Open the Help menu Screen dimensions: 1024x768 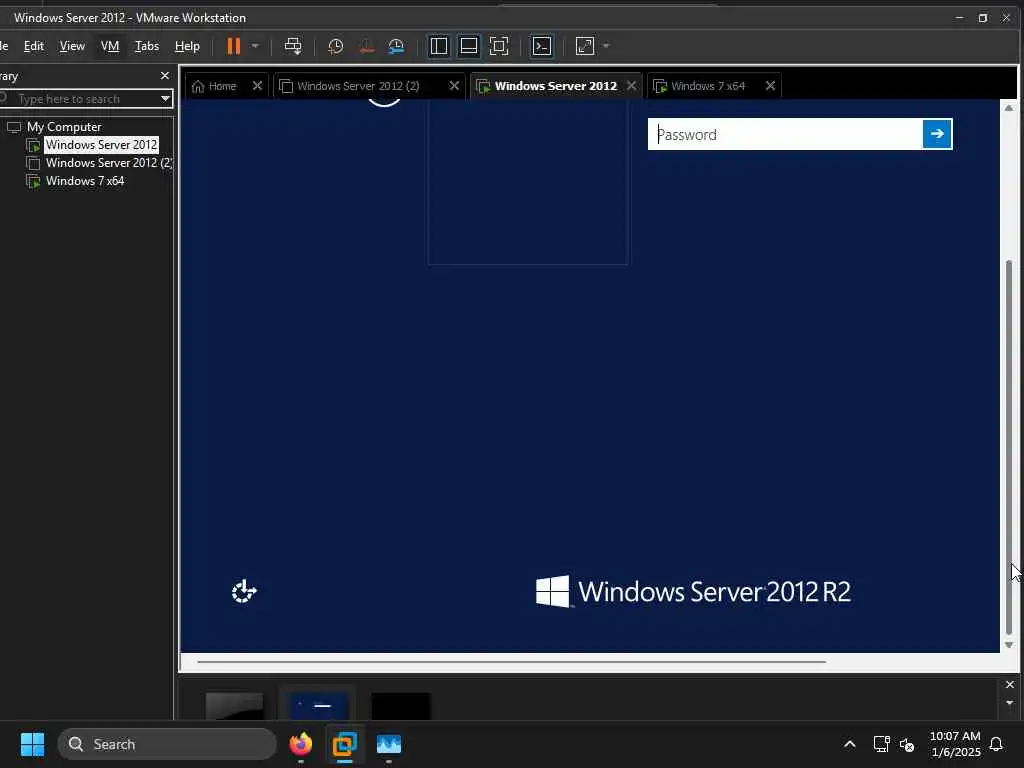[187, 46]
